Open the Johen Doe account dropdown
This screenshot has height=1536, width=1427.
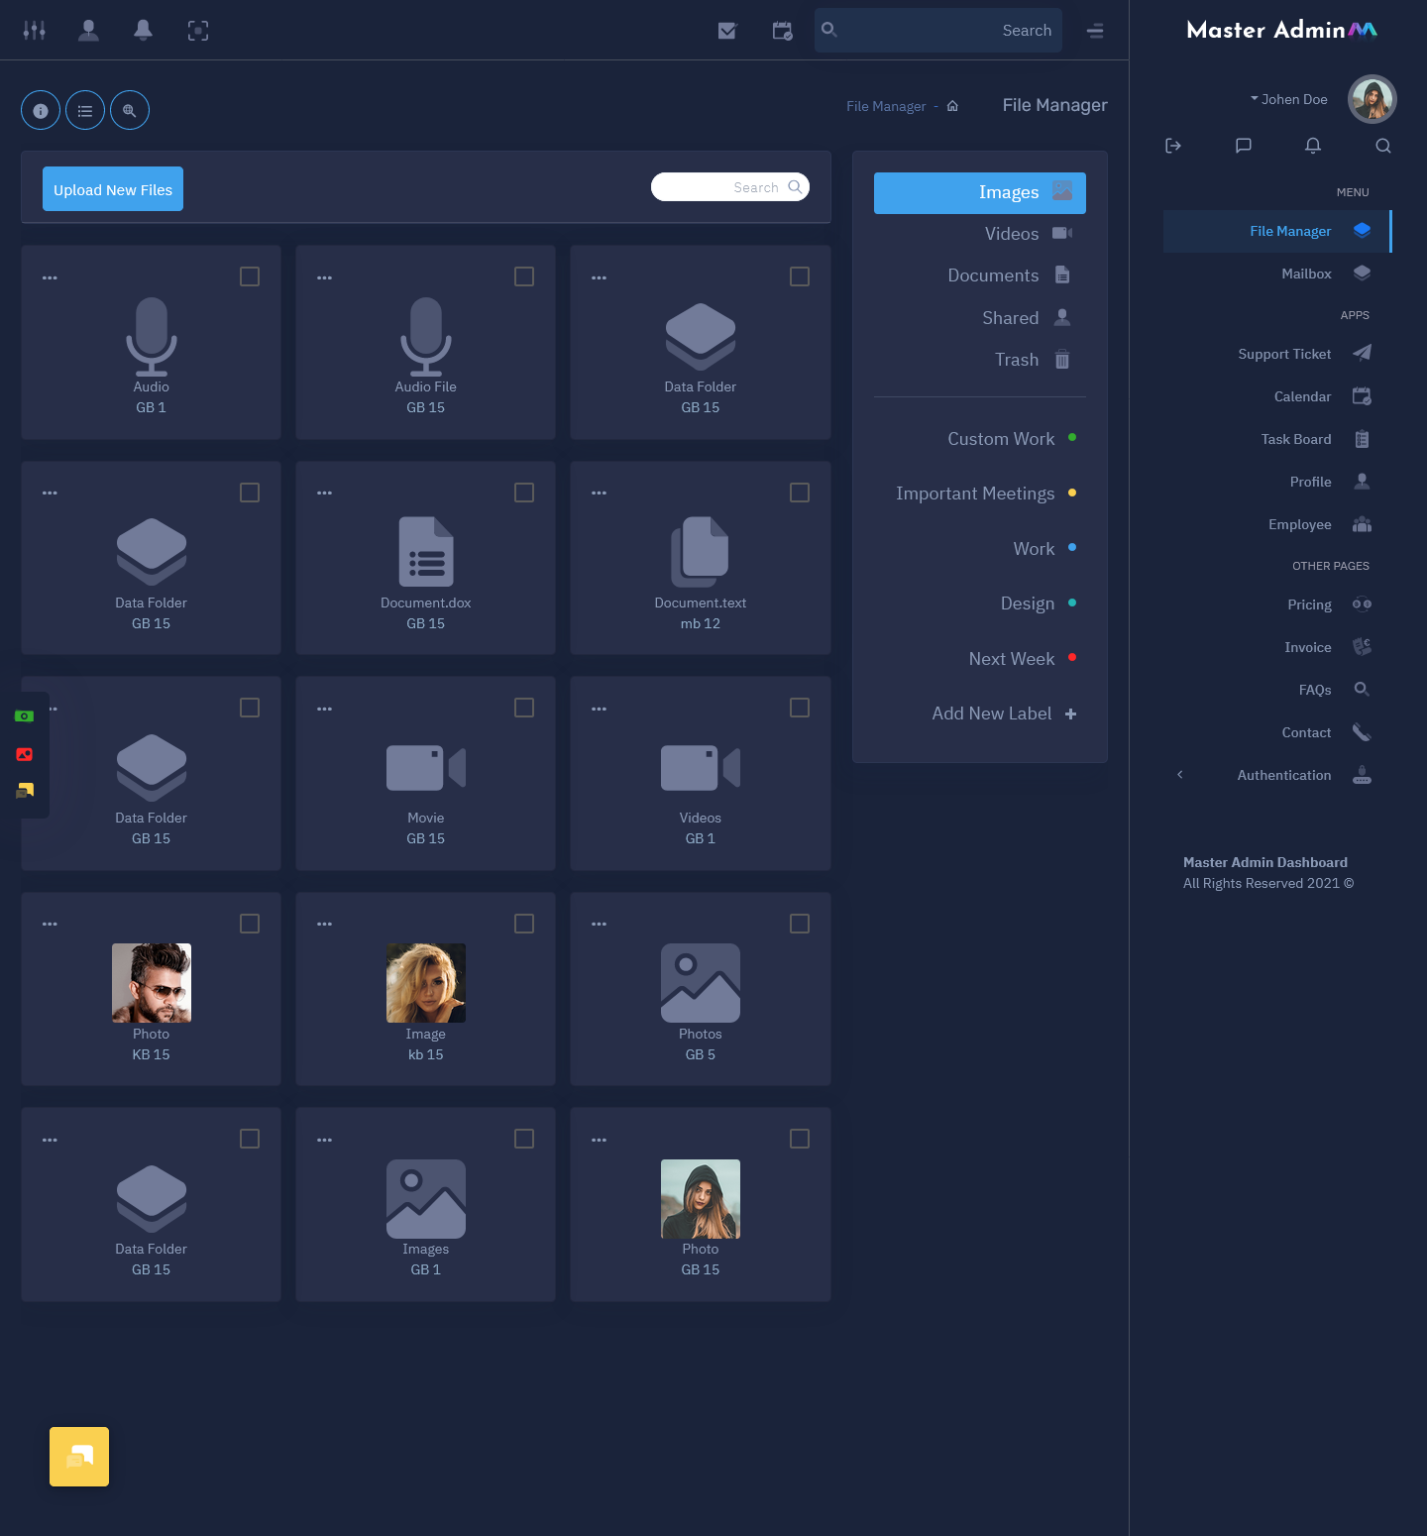[x=1289, y=99]
